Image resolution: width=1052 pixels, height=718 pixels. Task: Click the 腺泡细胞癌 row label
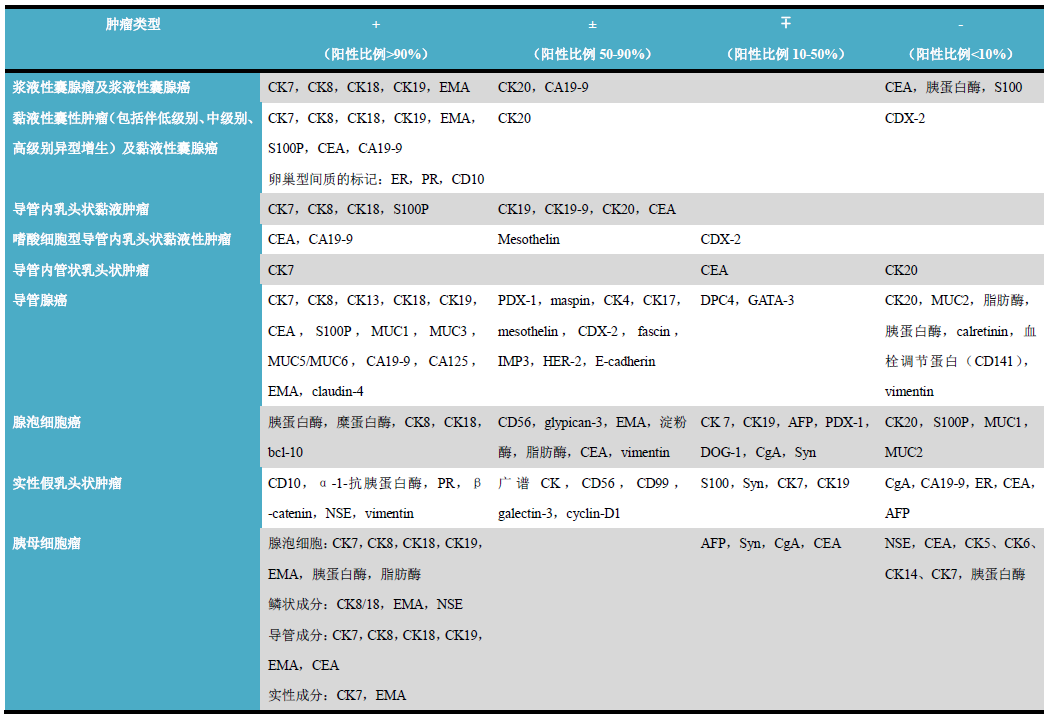pos(47,422)
